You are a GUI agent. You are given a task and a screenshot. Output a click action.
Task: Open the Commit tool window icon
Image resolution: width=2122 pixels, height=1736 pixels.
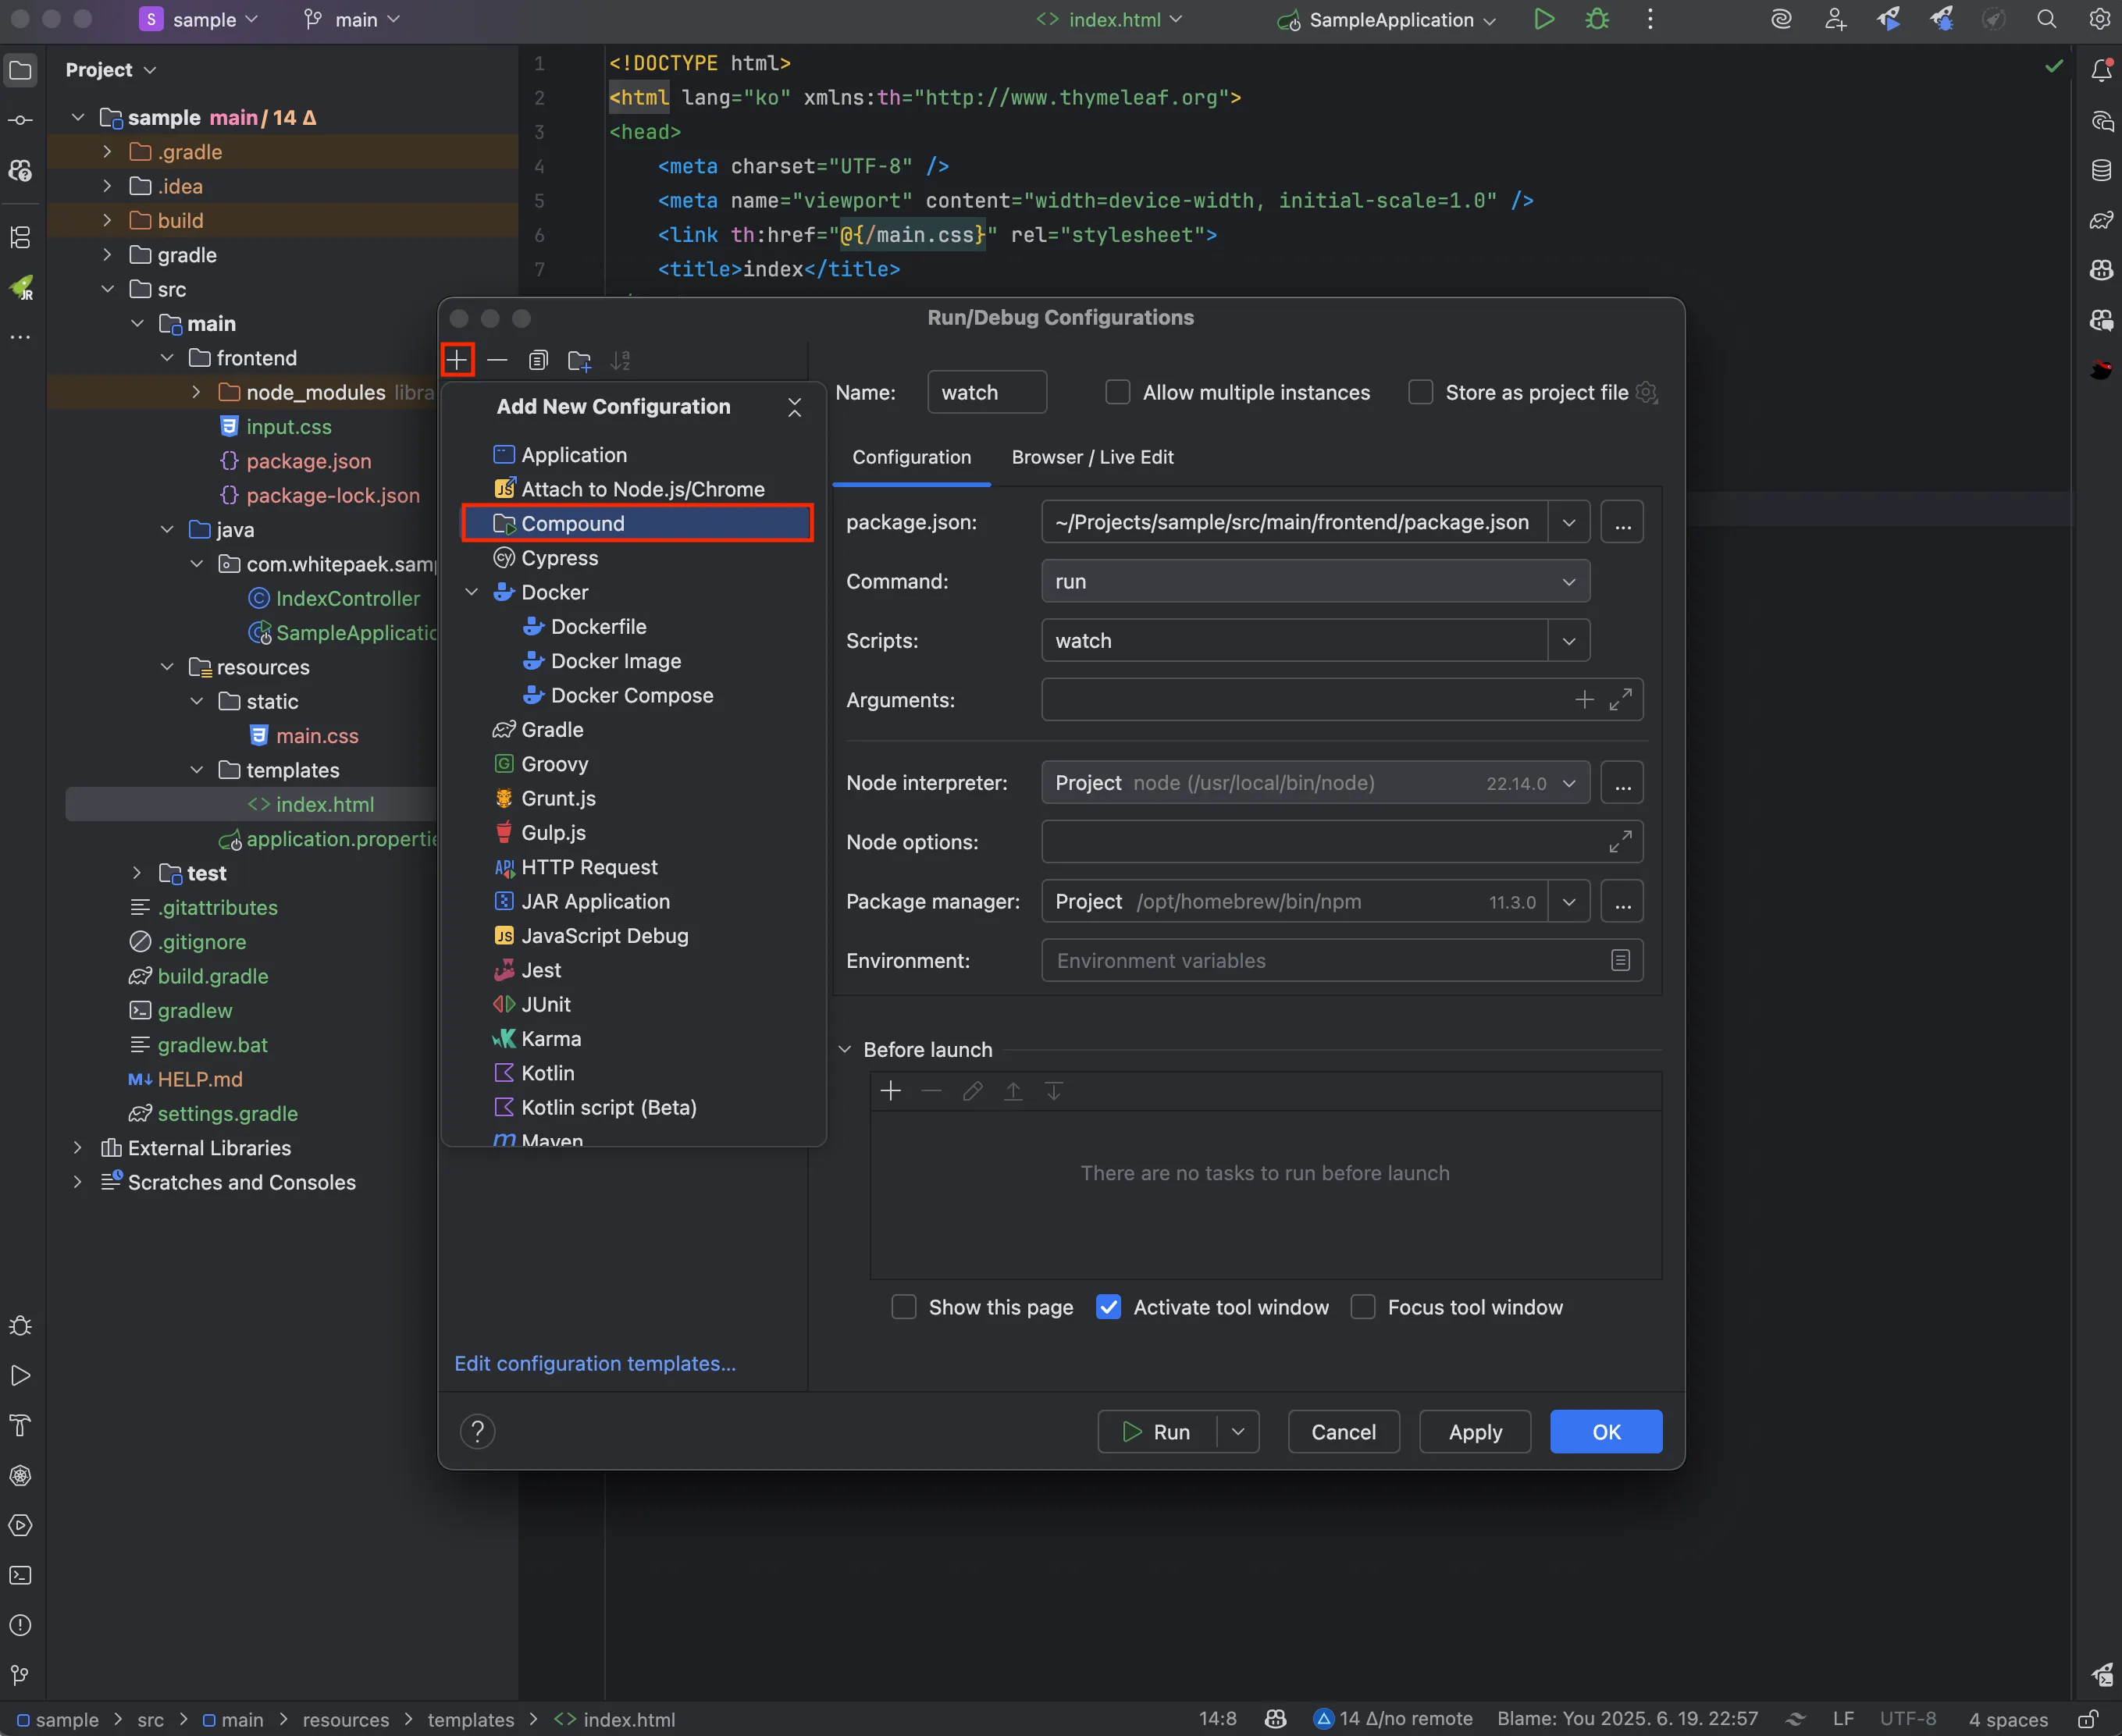pos(20,120)
